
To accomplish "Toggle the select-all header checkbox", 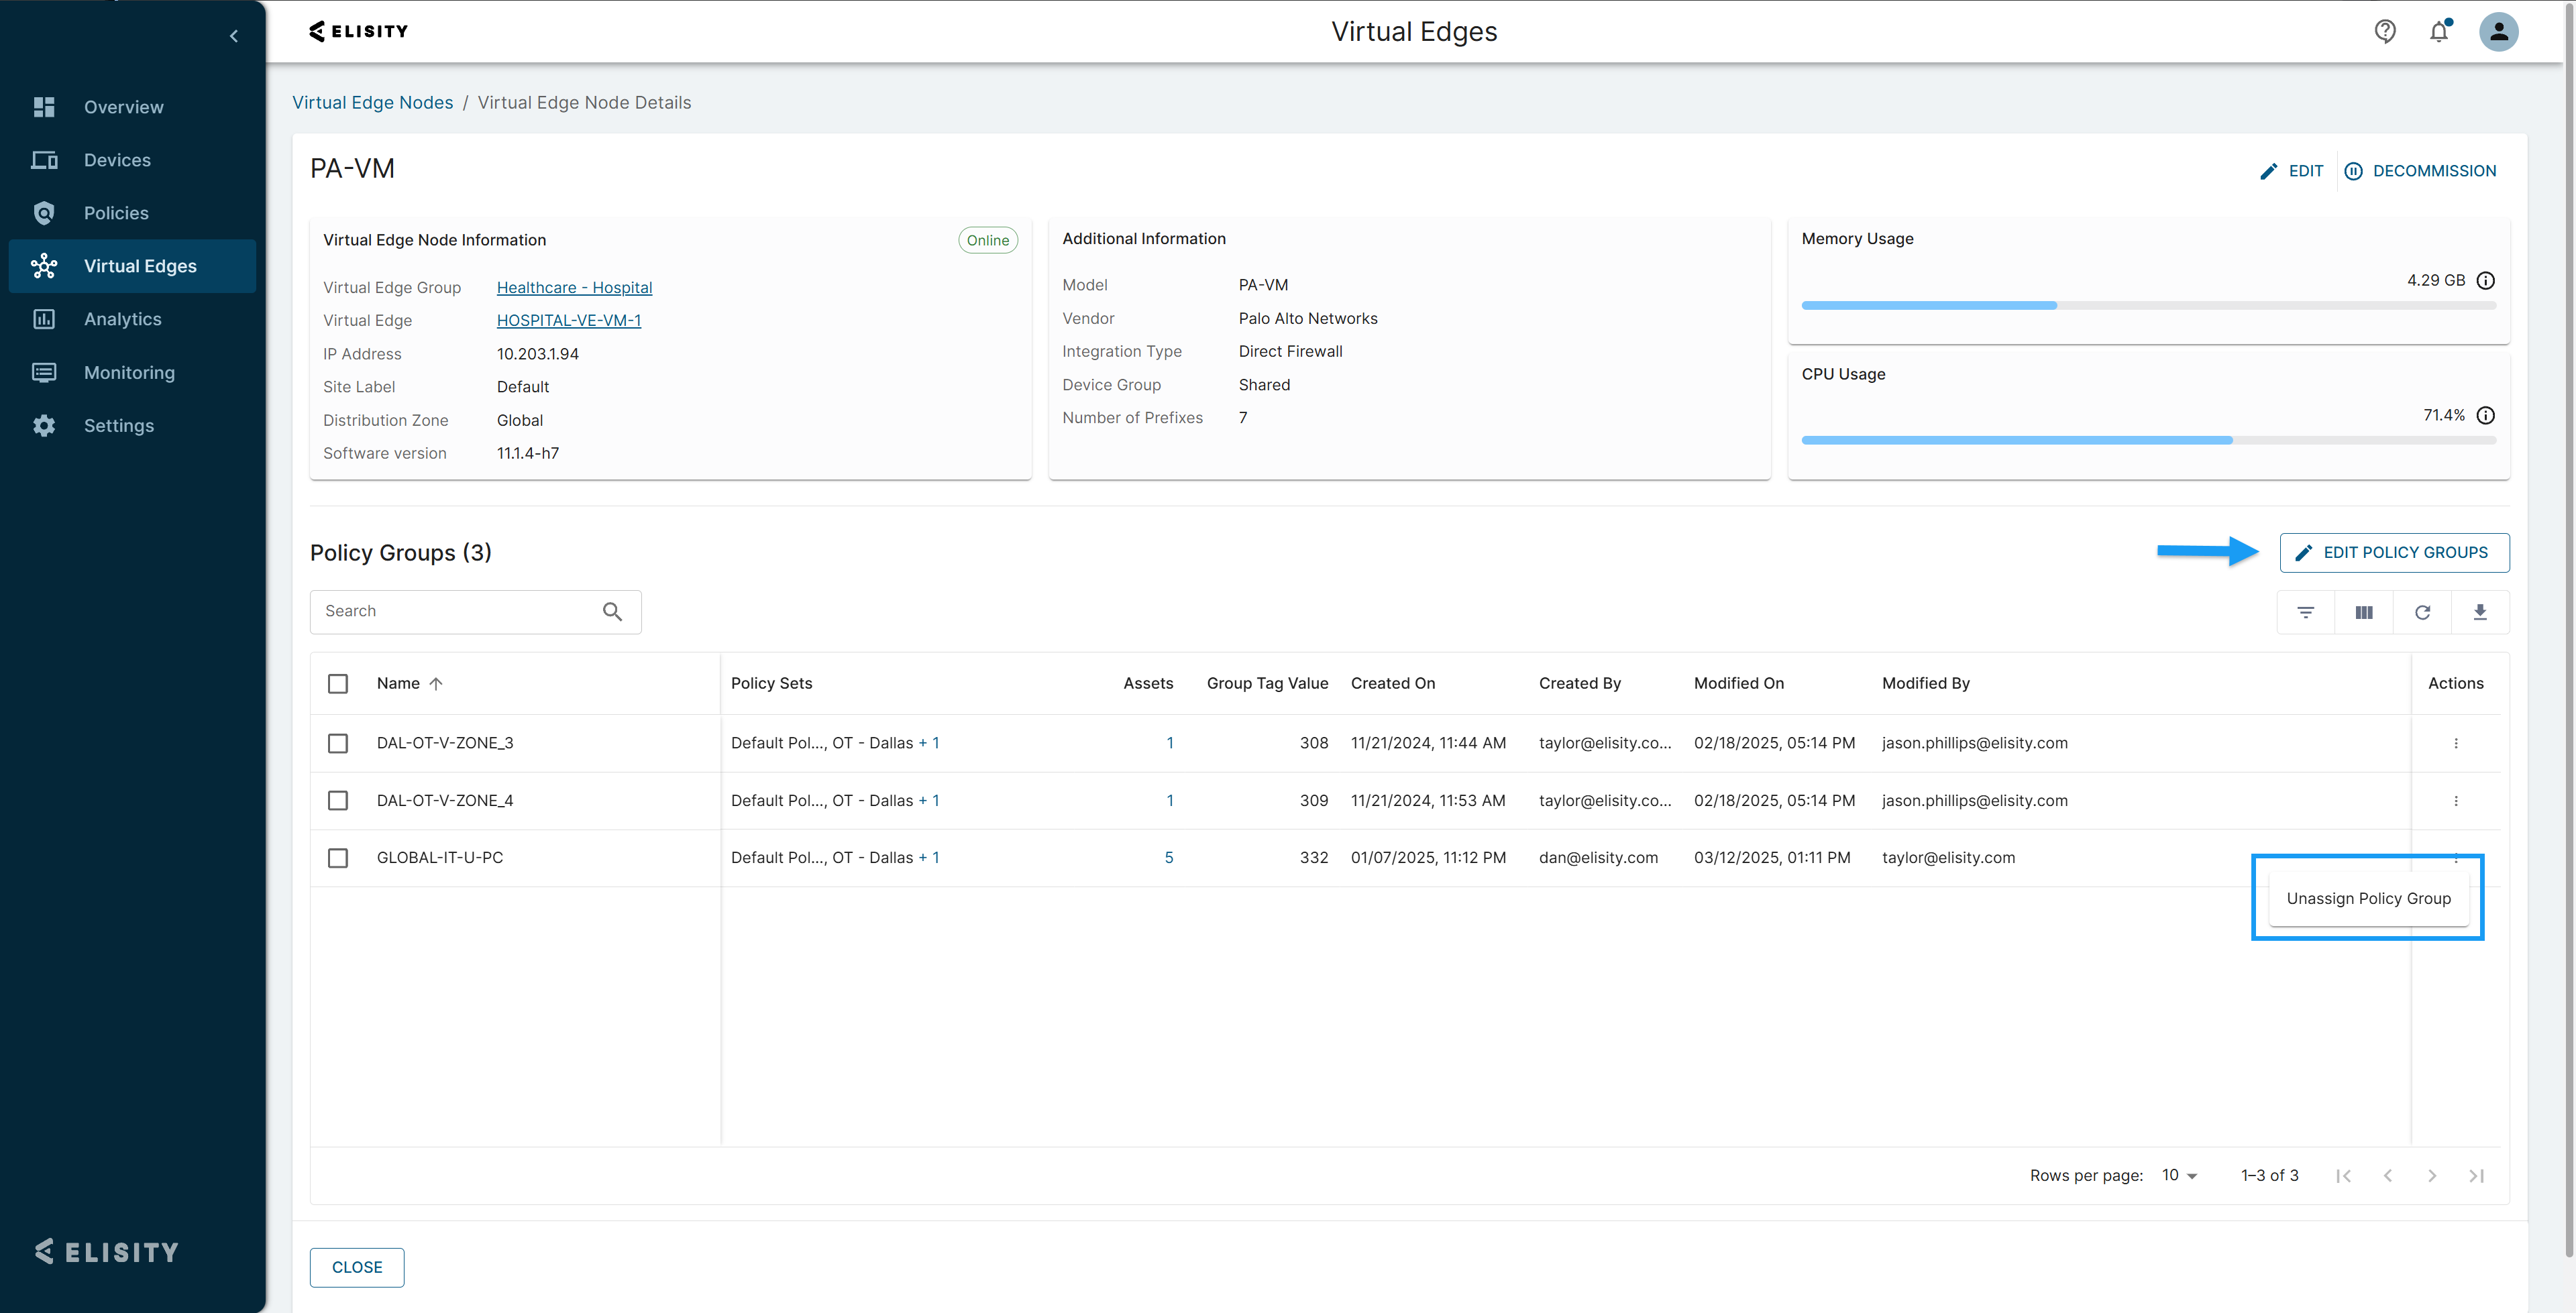I will click(x=338, y=684).
